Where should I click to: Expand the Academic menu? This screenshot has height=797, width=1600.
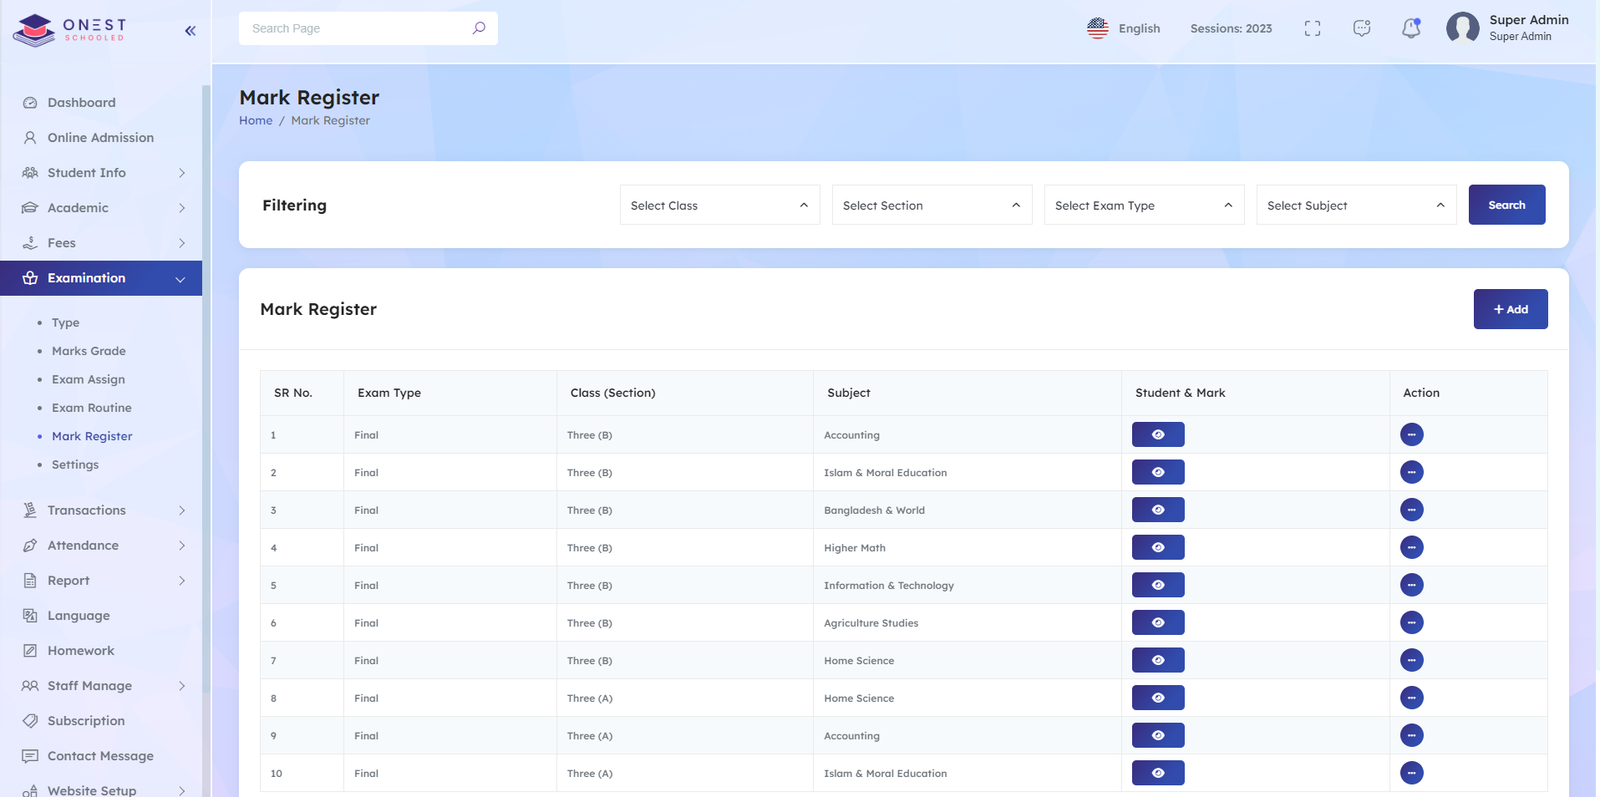pyautogui.click(x=101, y=208)
